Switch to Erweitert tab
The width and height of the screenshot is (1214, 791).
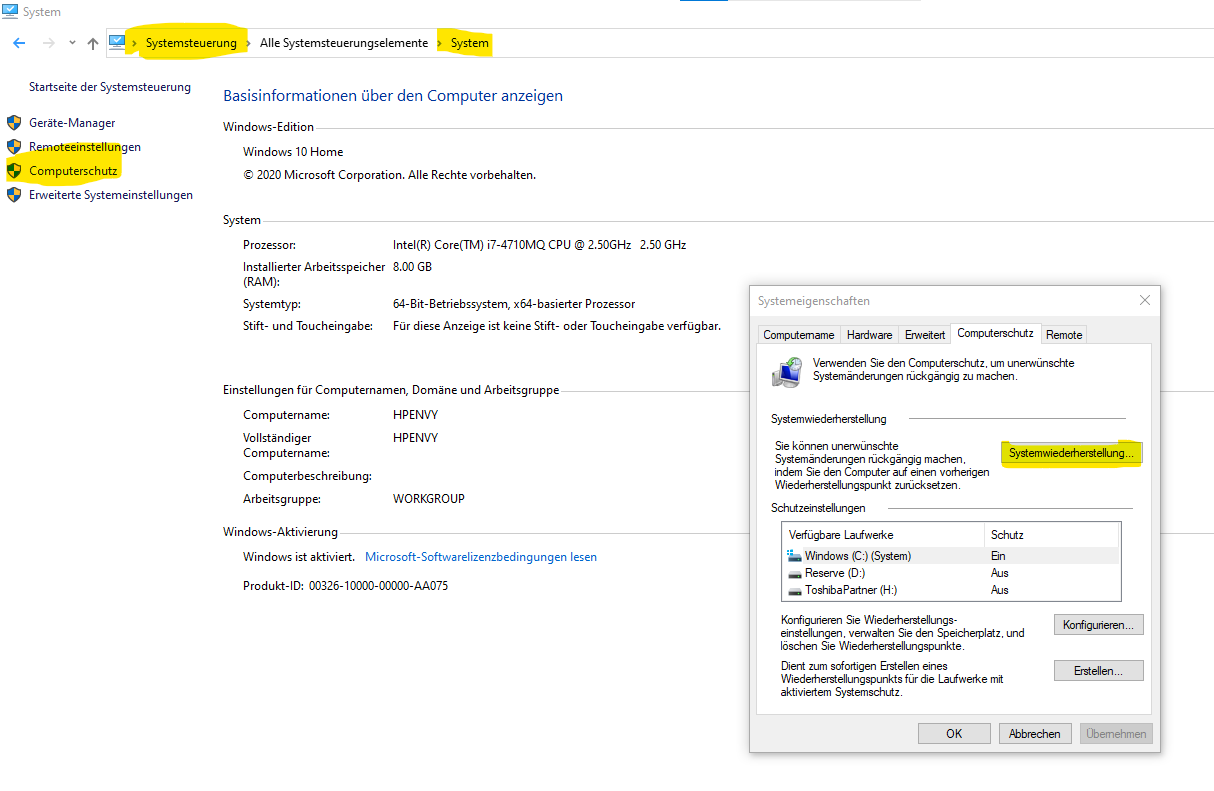(924, 335)
